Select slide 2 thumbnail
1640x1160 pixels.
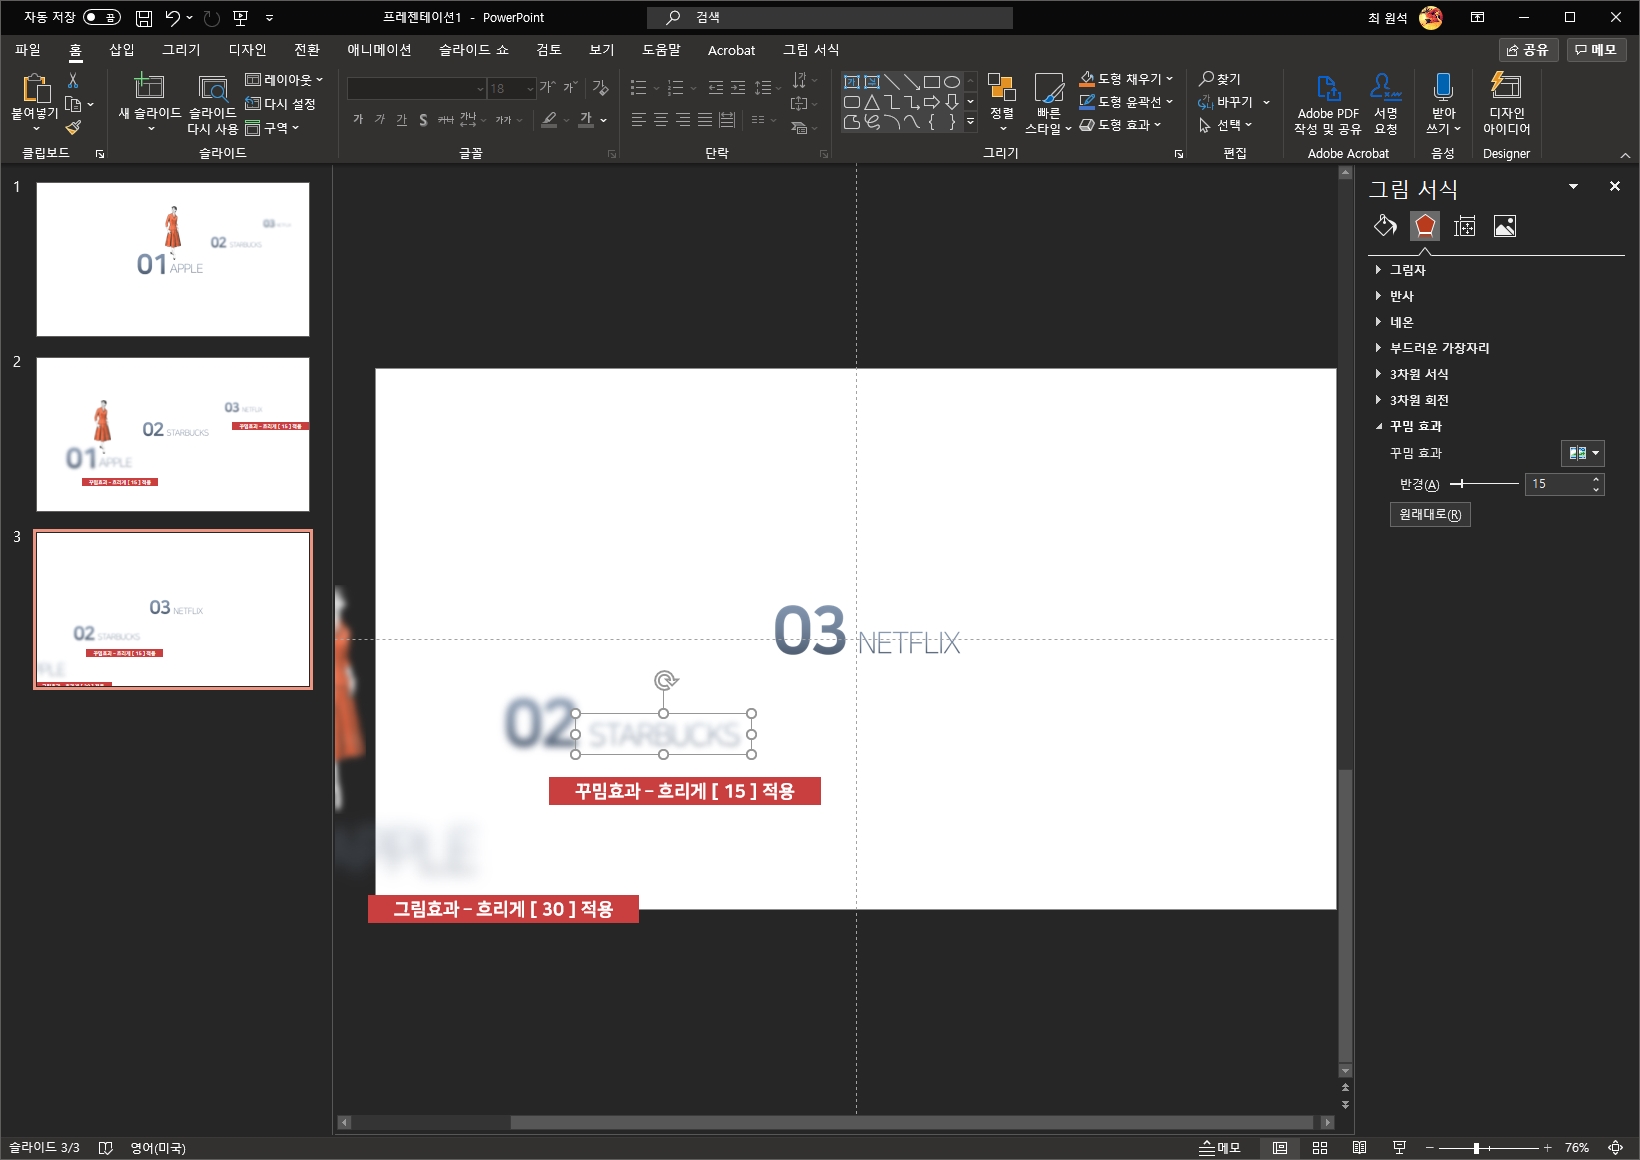[173, 434]
